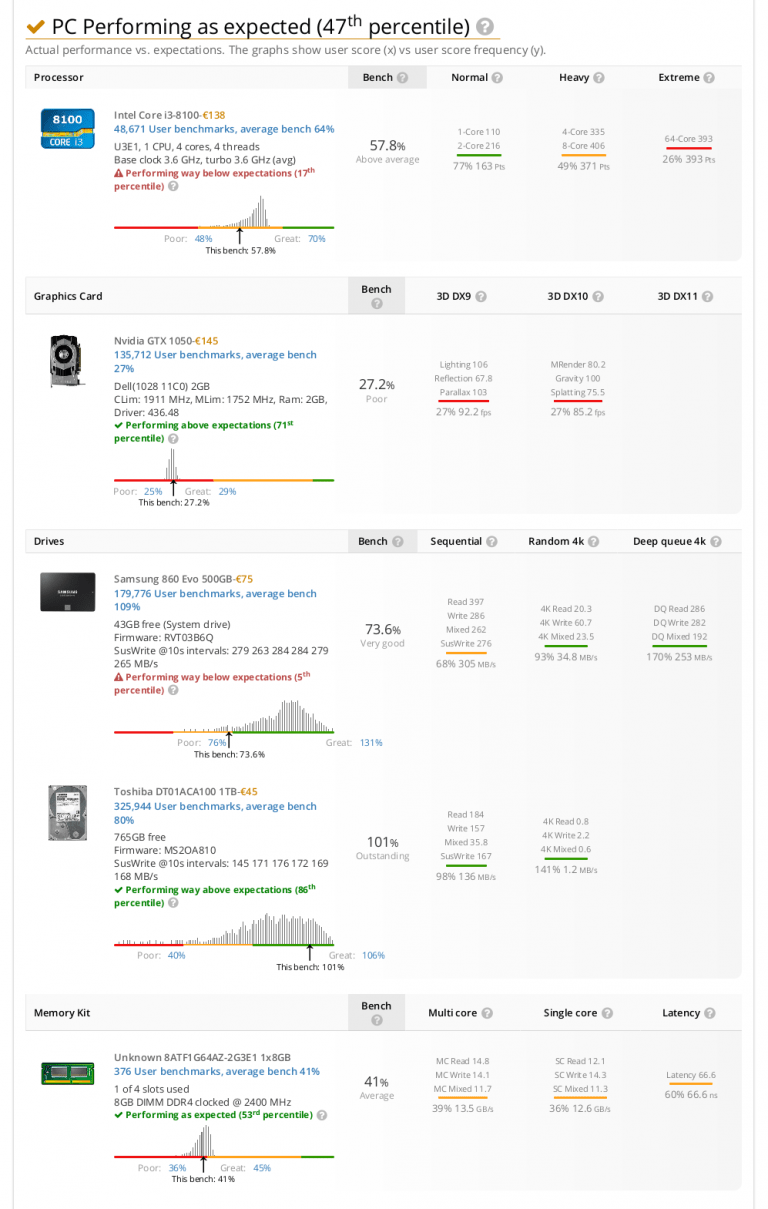Open the help icon next to the title
The image size is (768, 1209).
(486, 26)
